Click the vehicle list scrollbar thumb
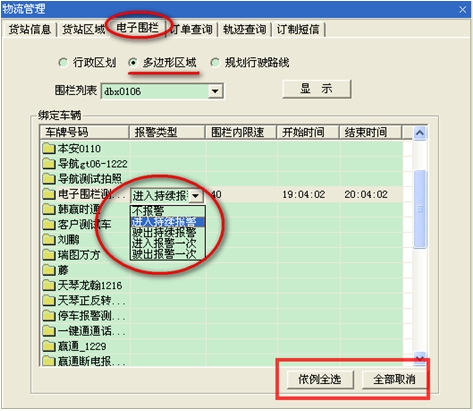This screenshot has height=411, width=473. click(420, 209)
